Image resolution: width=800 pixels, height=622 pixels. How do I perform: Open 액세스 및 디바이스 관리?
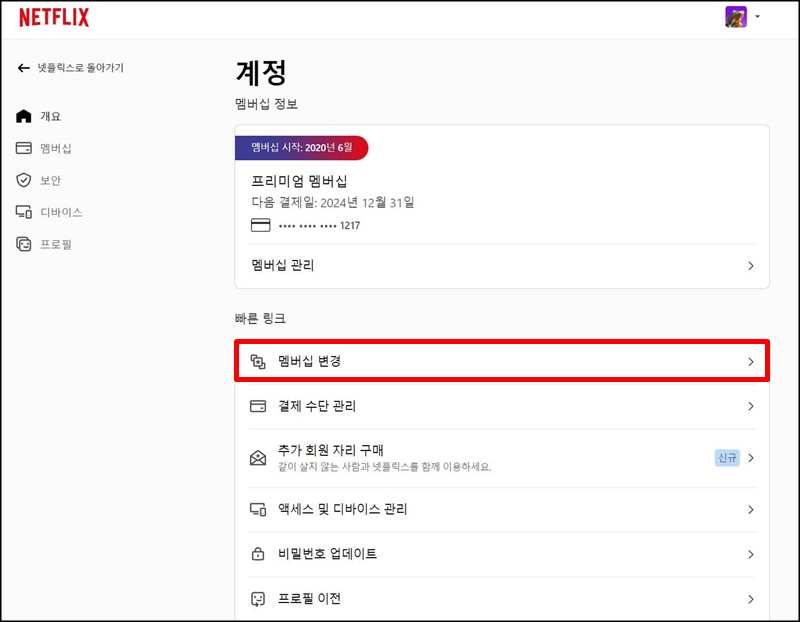[x=502, y=510]
